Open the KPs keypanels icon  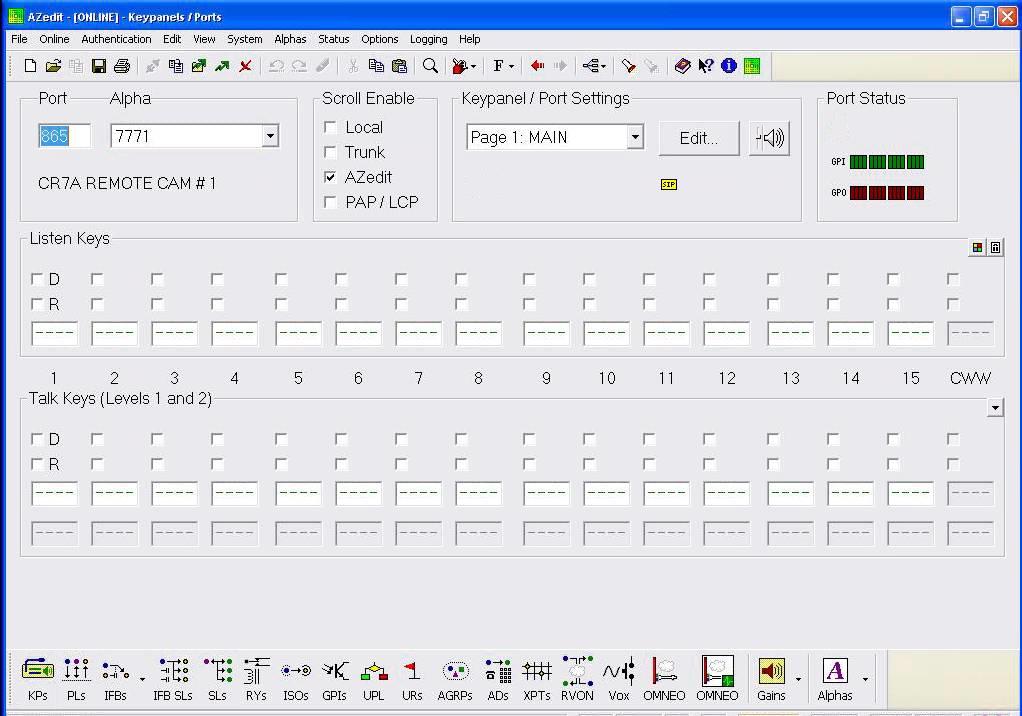point(37,678)
